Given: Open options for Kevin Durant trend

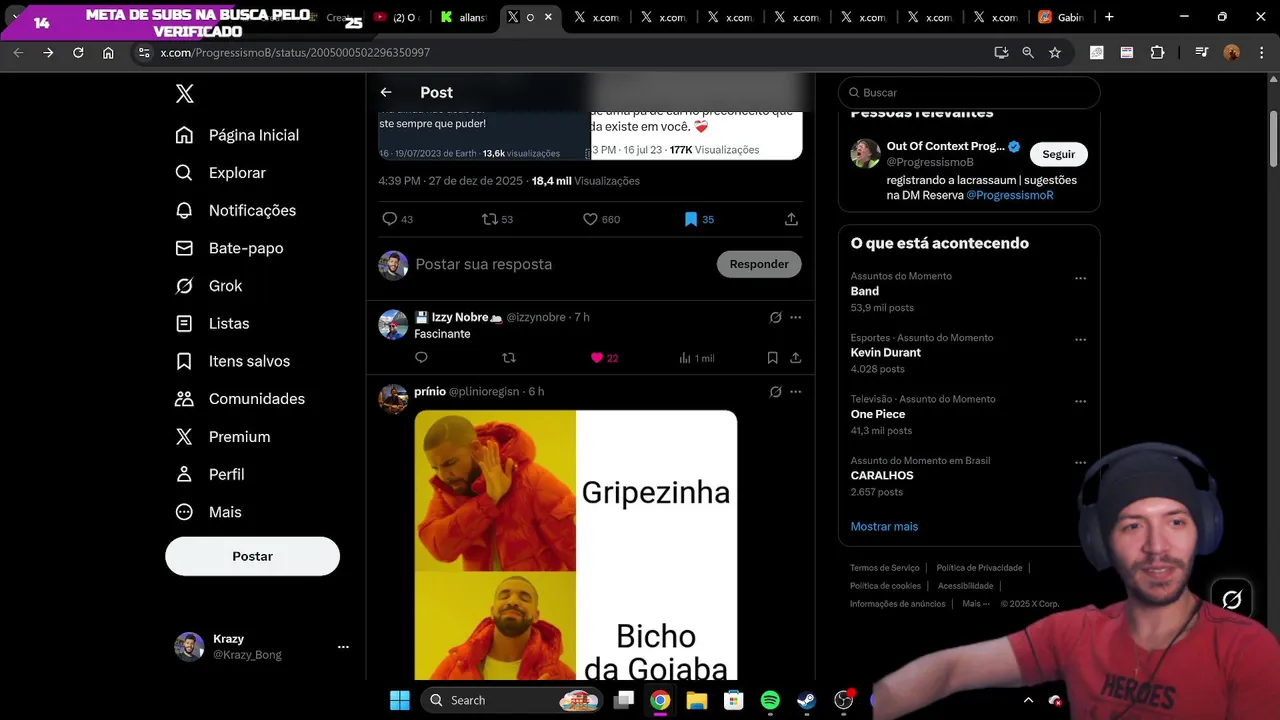Looking at the screenshot, I should coord(1080,340).
